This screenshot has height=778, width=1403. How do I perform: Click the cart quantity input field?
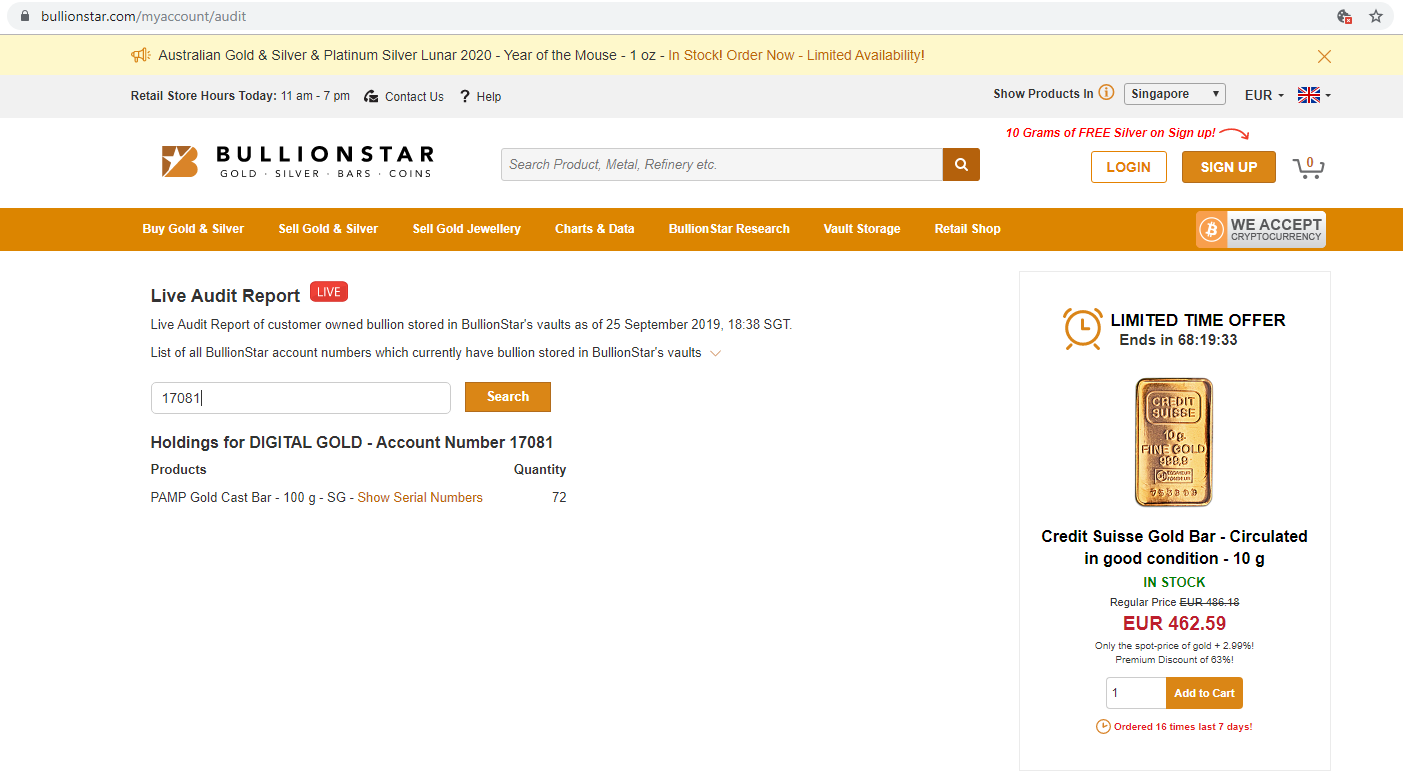[x=1135, y=693]
